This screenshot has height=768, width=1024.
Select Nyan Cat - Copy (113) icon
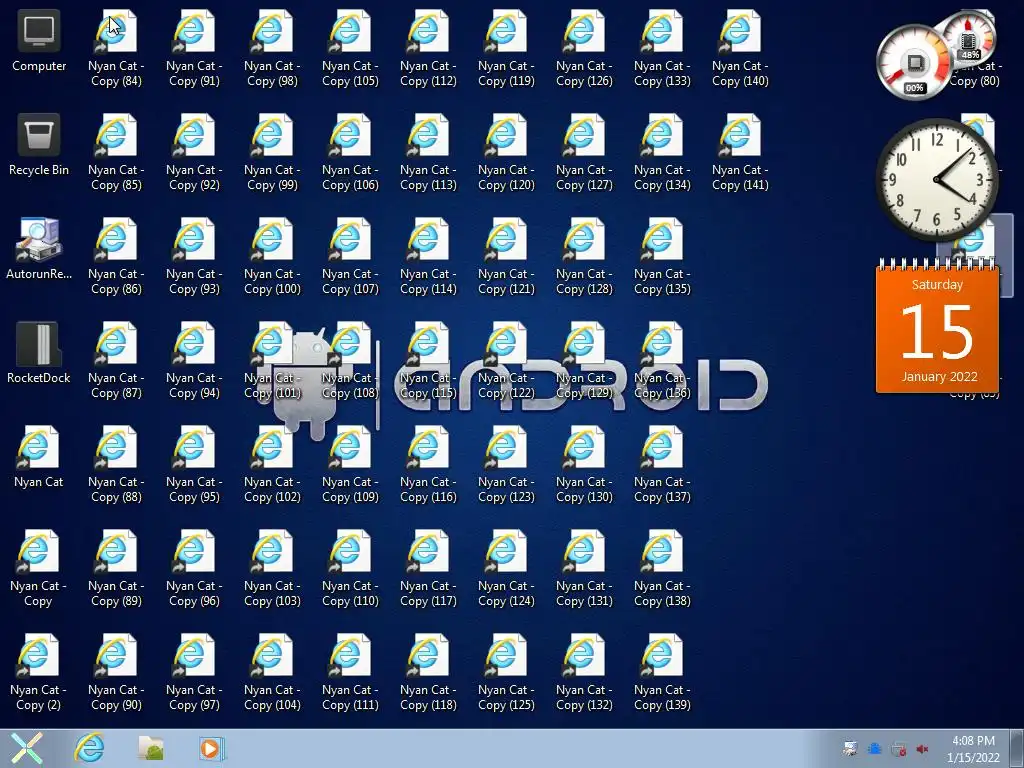428,153
